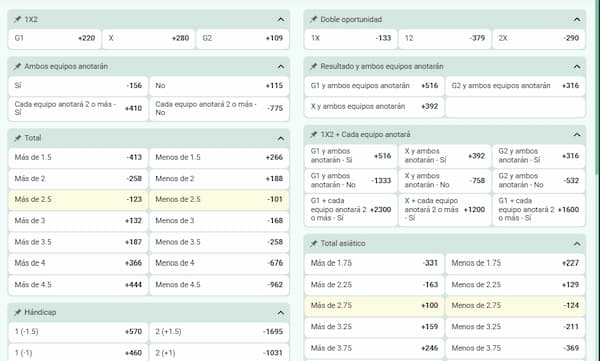This screenshot has height=361, width=600.
Task: Bet on 12 double chance -379
Action: 445,38
